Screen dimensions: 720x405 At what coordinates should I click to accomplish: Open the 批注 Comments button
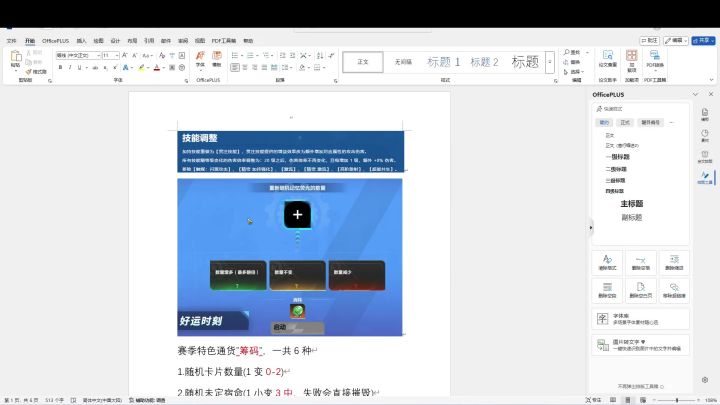(650, 41)
